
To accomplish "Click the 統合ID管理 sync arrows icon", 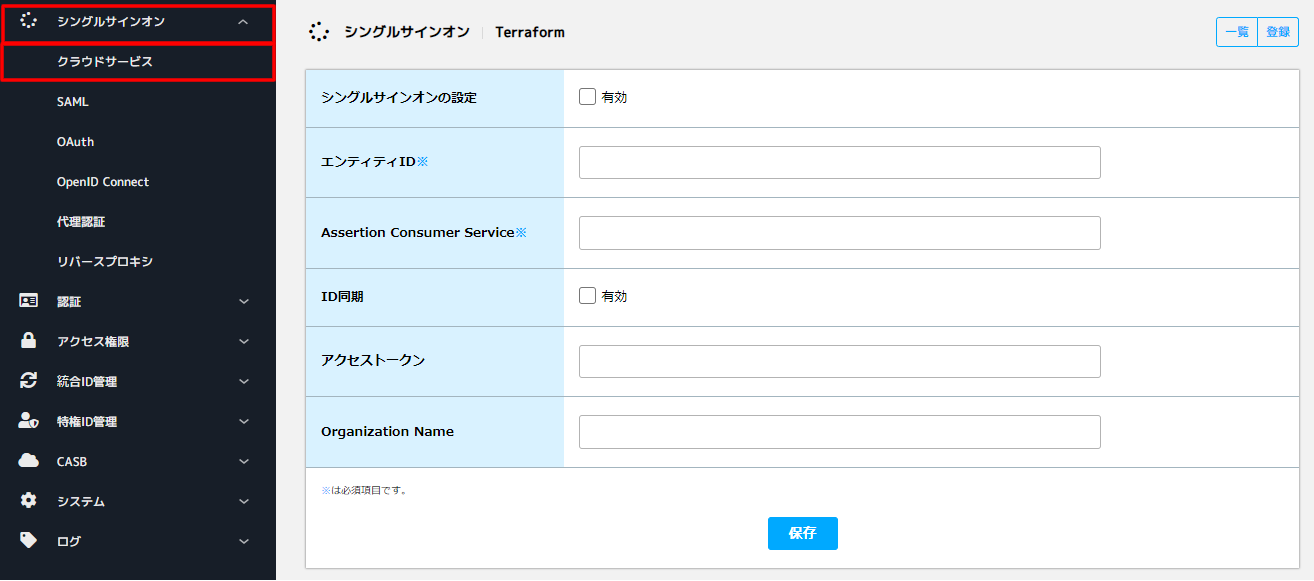I will point(29,381).
